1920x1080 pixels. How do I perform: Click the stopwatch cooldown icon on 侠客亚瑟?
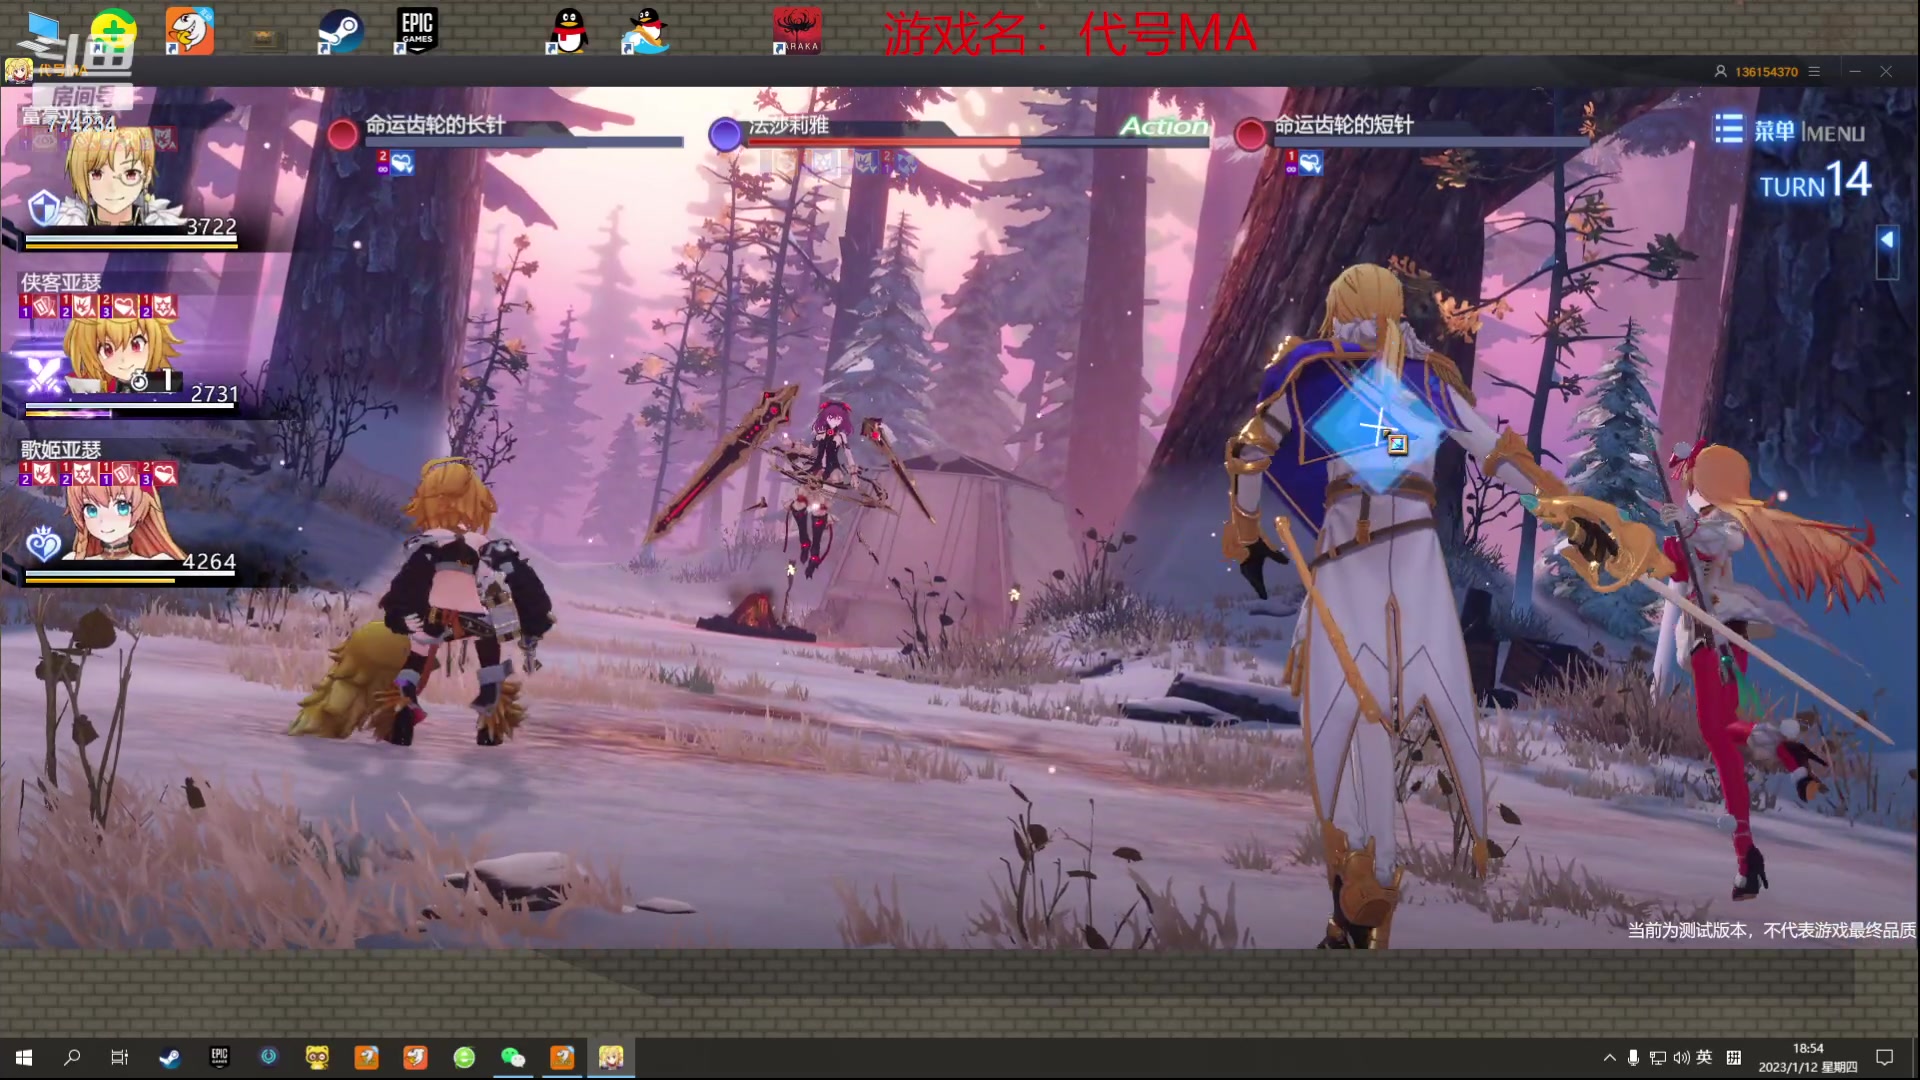tap(139, 380)
